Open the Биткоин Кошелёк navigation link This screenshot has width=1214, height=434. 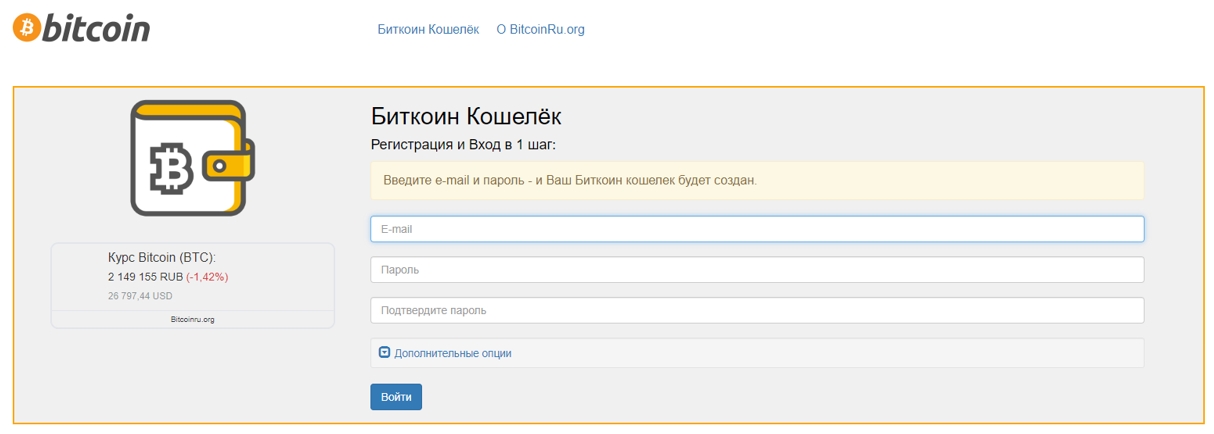click(428, 29)
